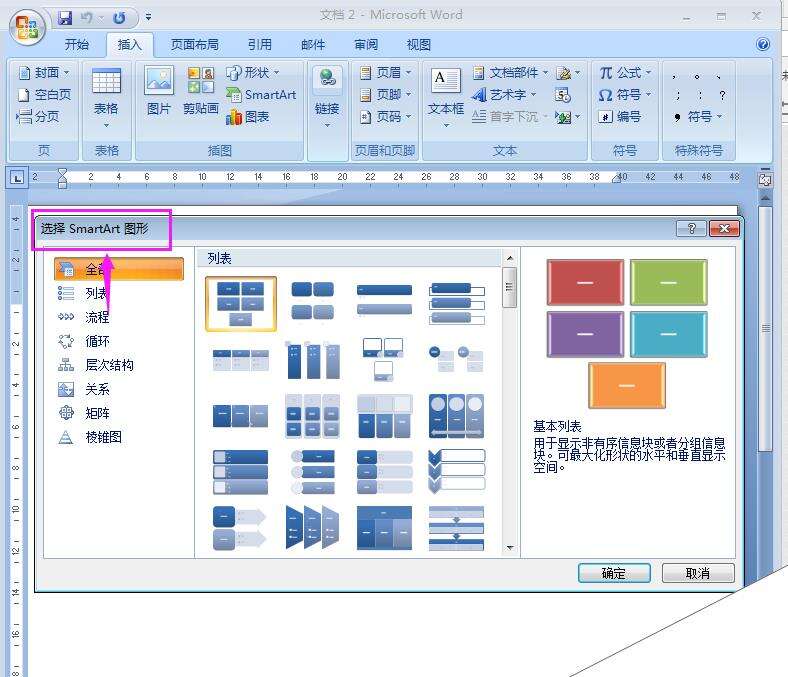Insert a 文本框 text box
Screen dimensions: 788x677
(446, 96)
